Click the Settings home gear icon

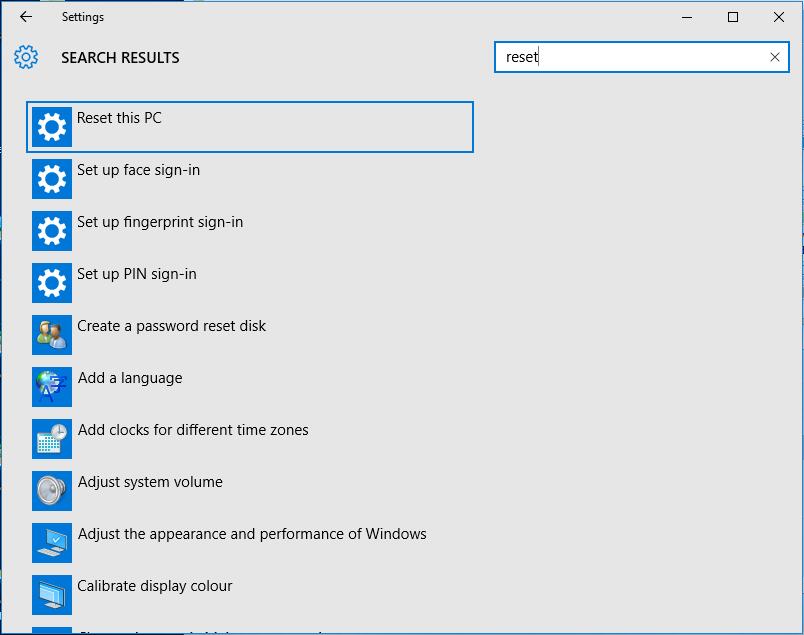click(26, 57)
